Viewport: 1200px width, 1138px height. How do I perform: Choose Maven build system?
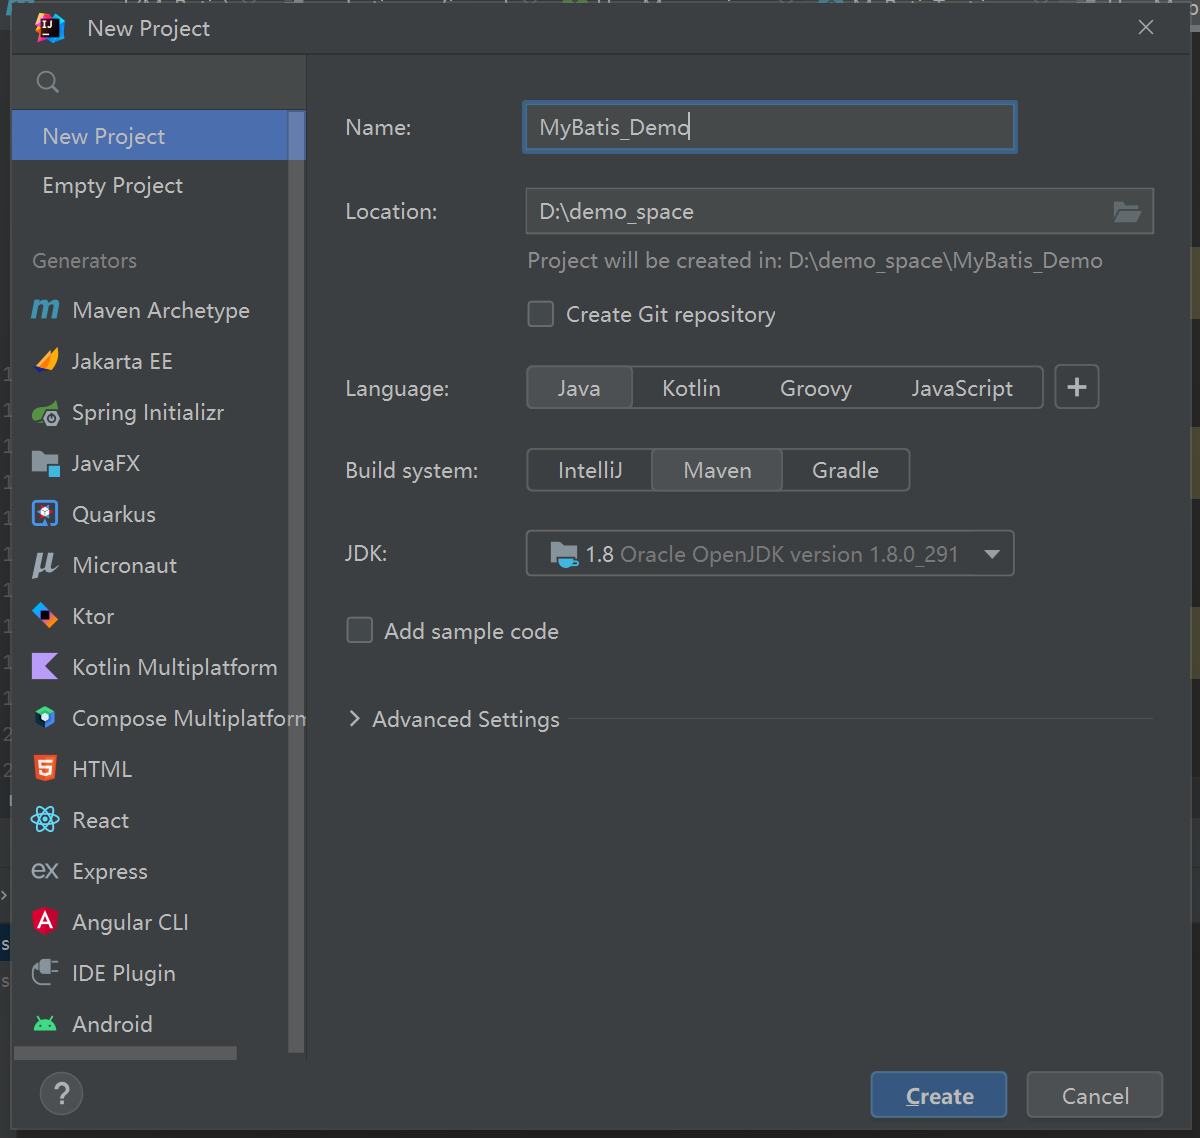(x=717, y=470)
